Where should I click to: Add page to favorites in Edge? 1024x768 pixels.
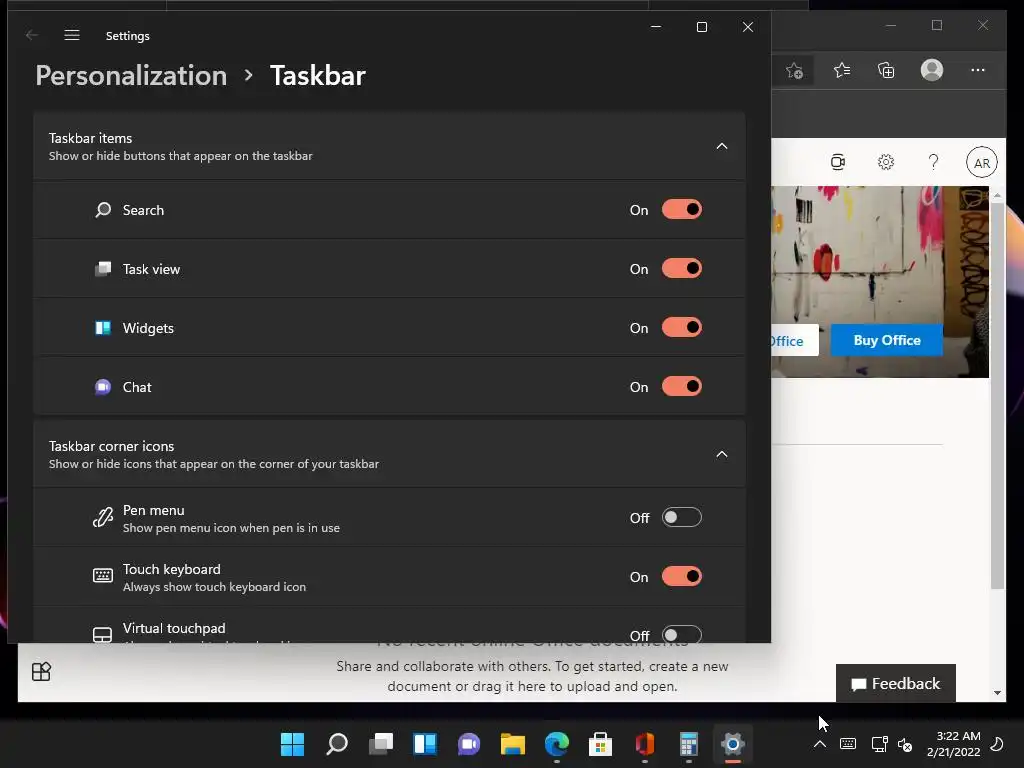tap(794, 70)
